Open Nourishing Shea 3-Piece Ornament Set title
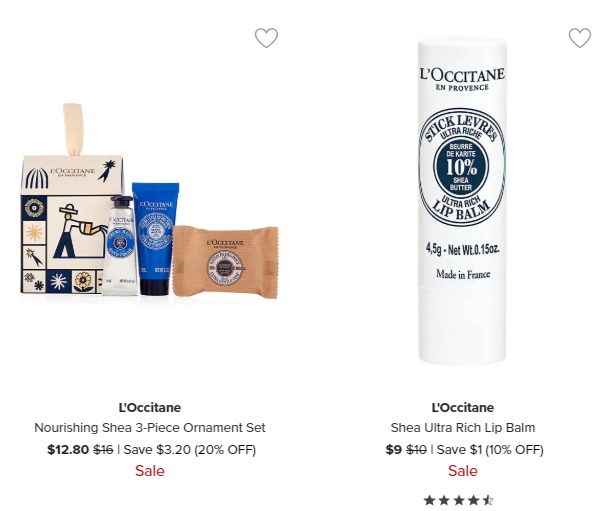 coord(150,428)
